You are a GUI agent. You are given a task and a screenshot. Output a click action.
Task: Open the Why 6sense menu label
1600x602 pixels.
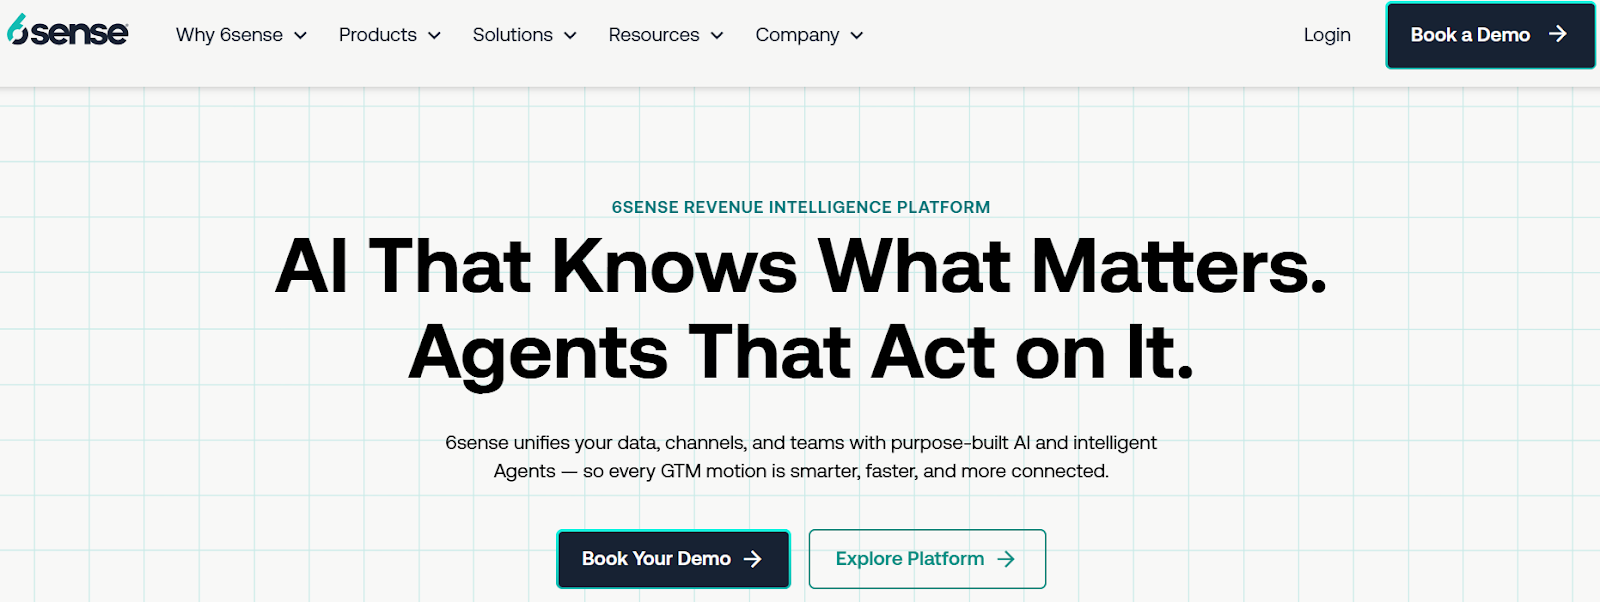click(229, 35)
